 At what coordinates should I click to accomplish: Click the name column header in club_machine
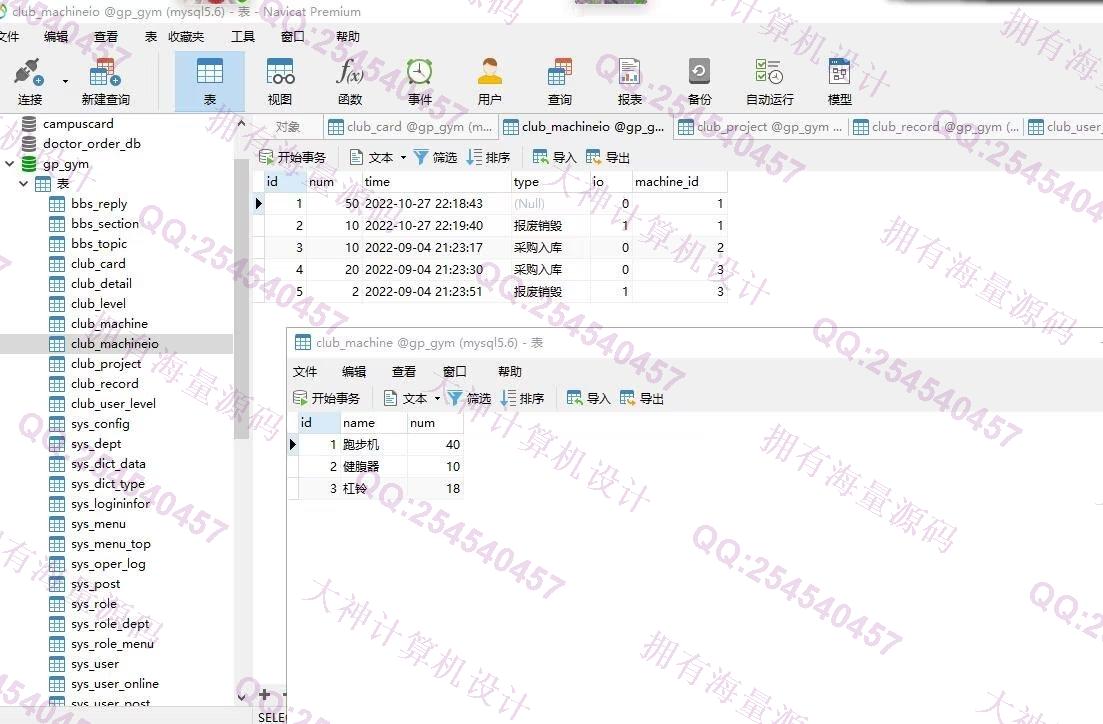tap(373, 423)
